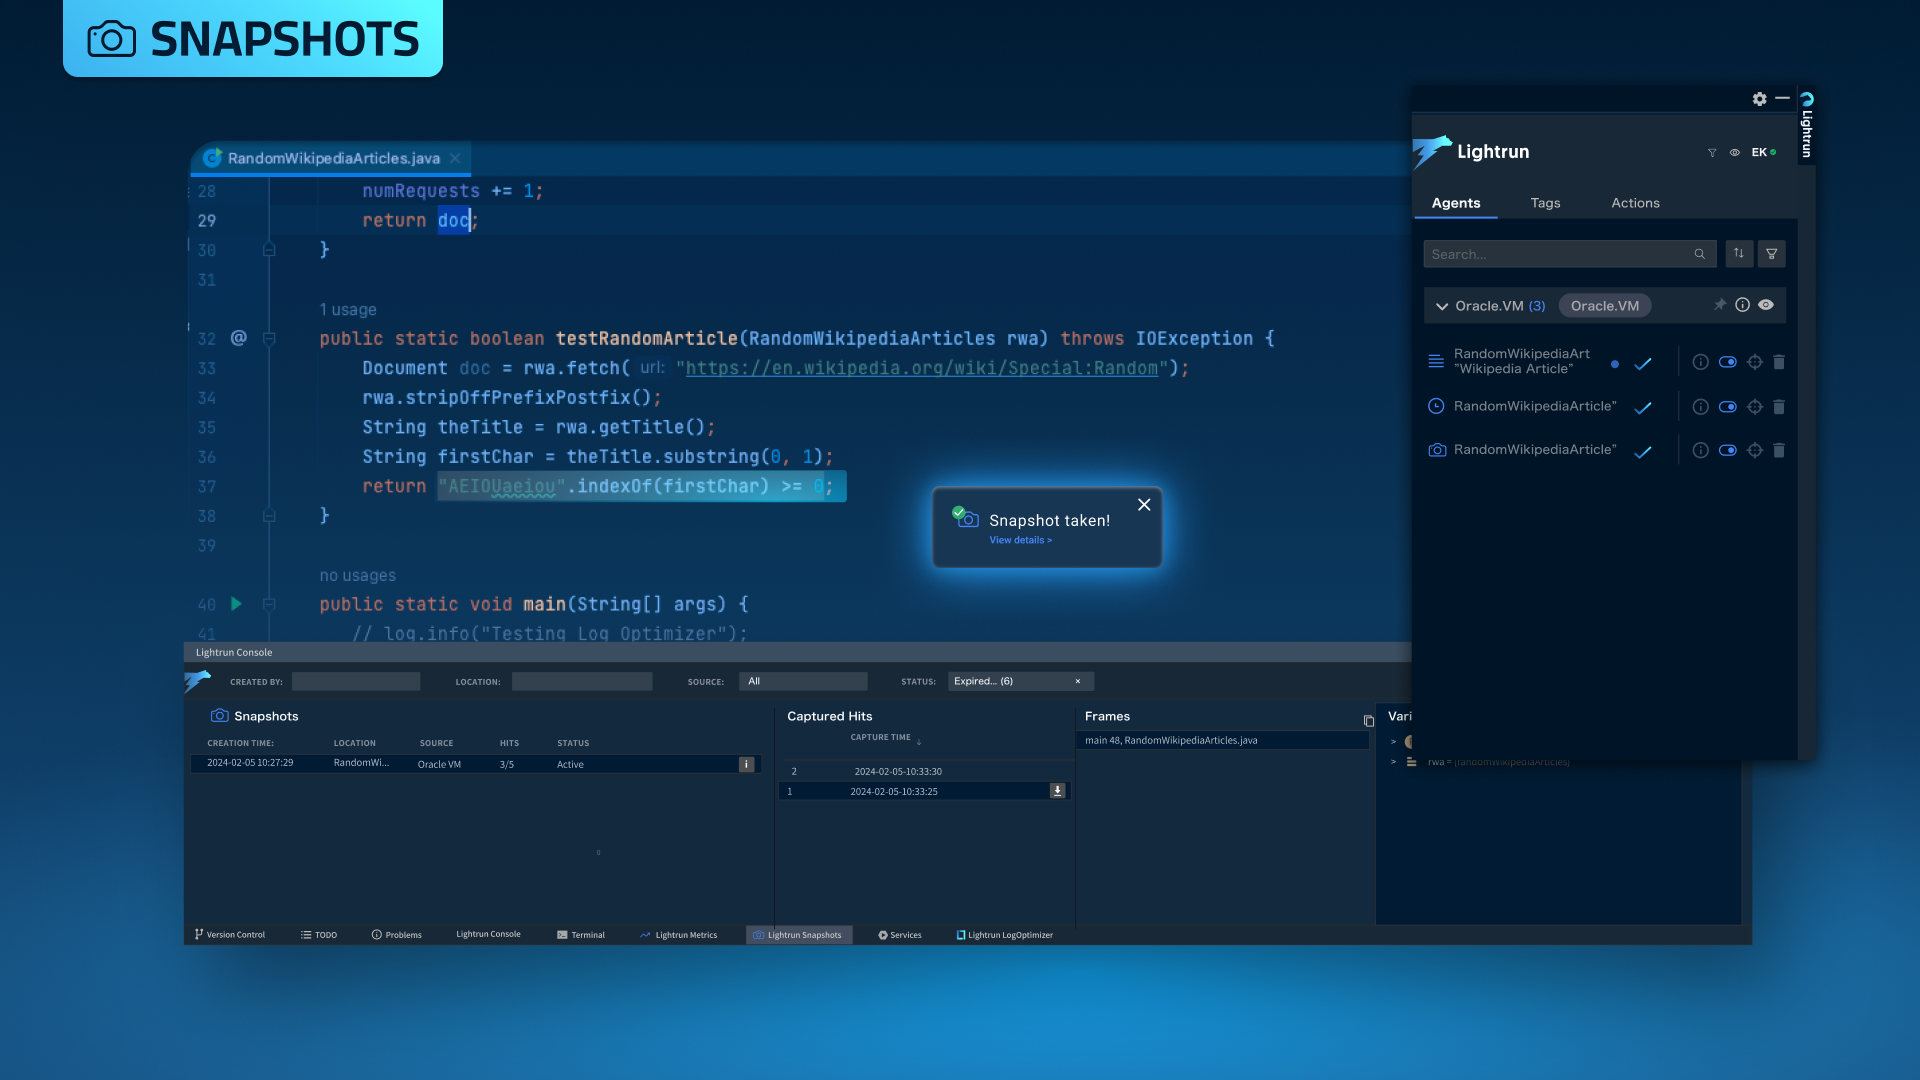Switch to the Tags tab
Screen dimensions: 1920x1080
pos(1545,203)
